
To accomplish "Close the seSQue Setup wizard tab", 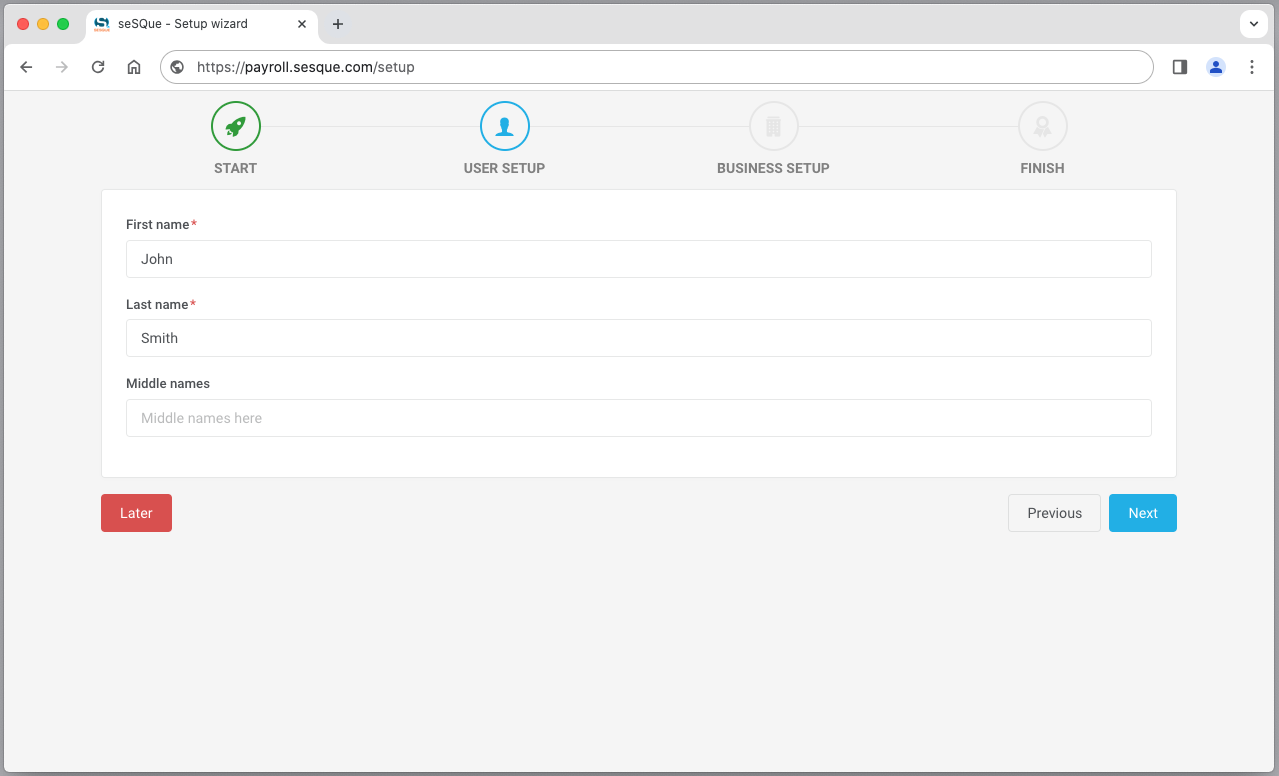I will tap(302, 24).
